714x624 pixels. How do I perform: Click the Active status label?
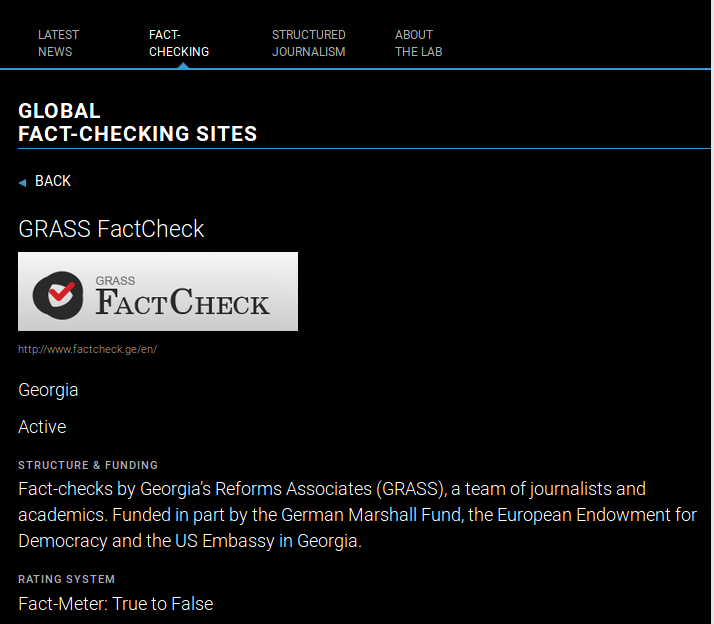point(42,427)
